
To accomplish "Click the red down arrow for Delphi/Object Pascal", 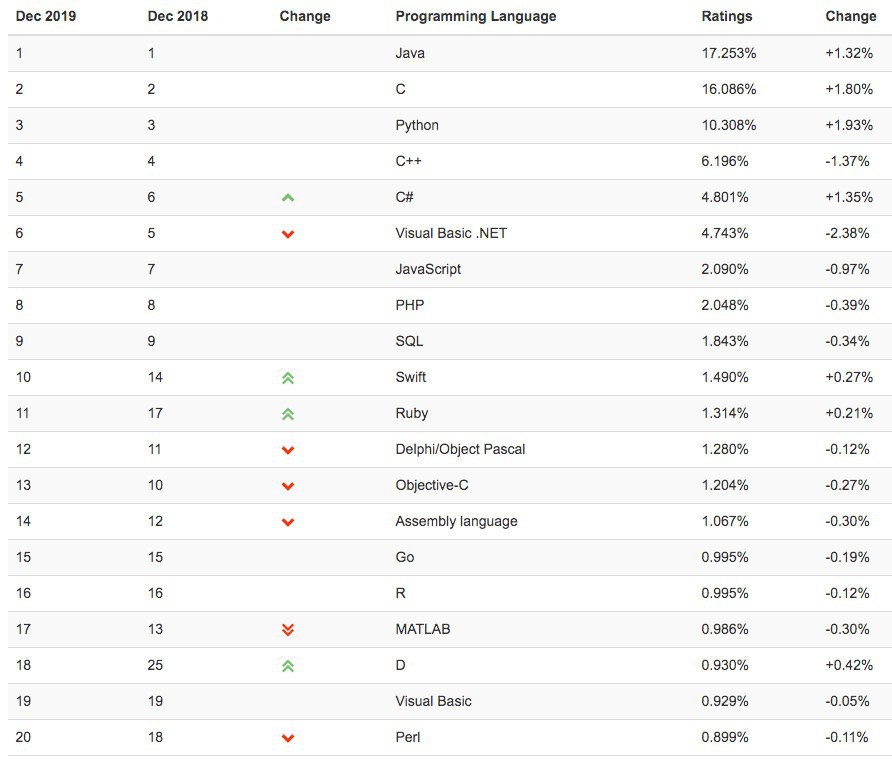I will pyautogui.click(x=288, y=450).
